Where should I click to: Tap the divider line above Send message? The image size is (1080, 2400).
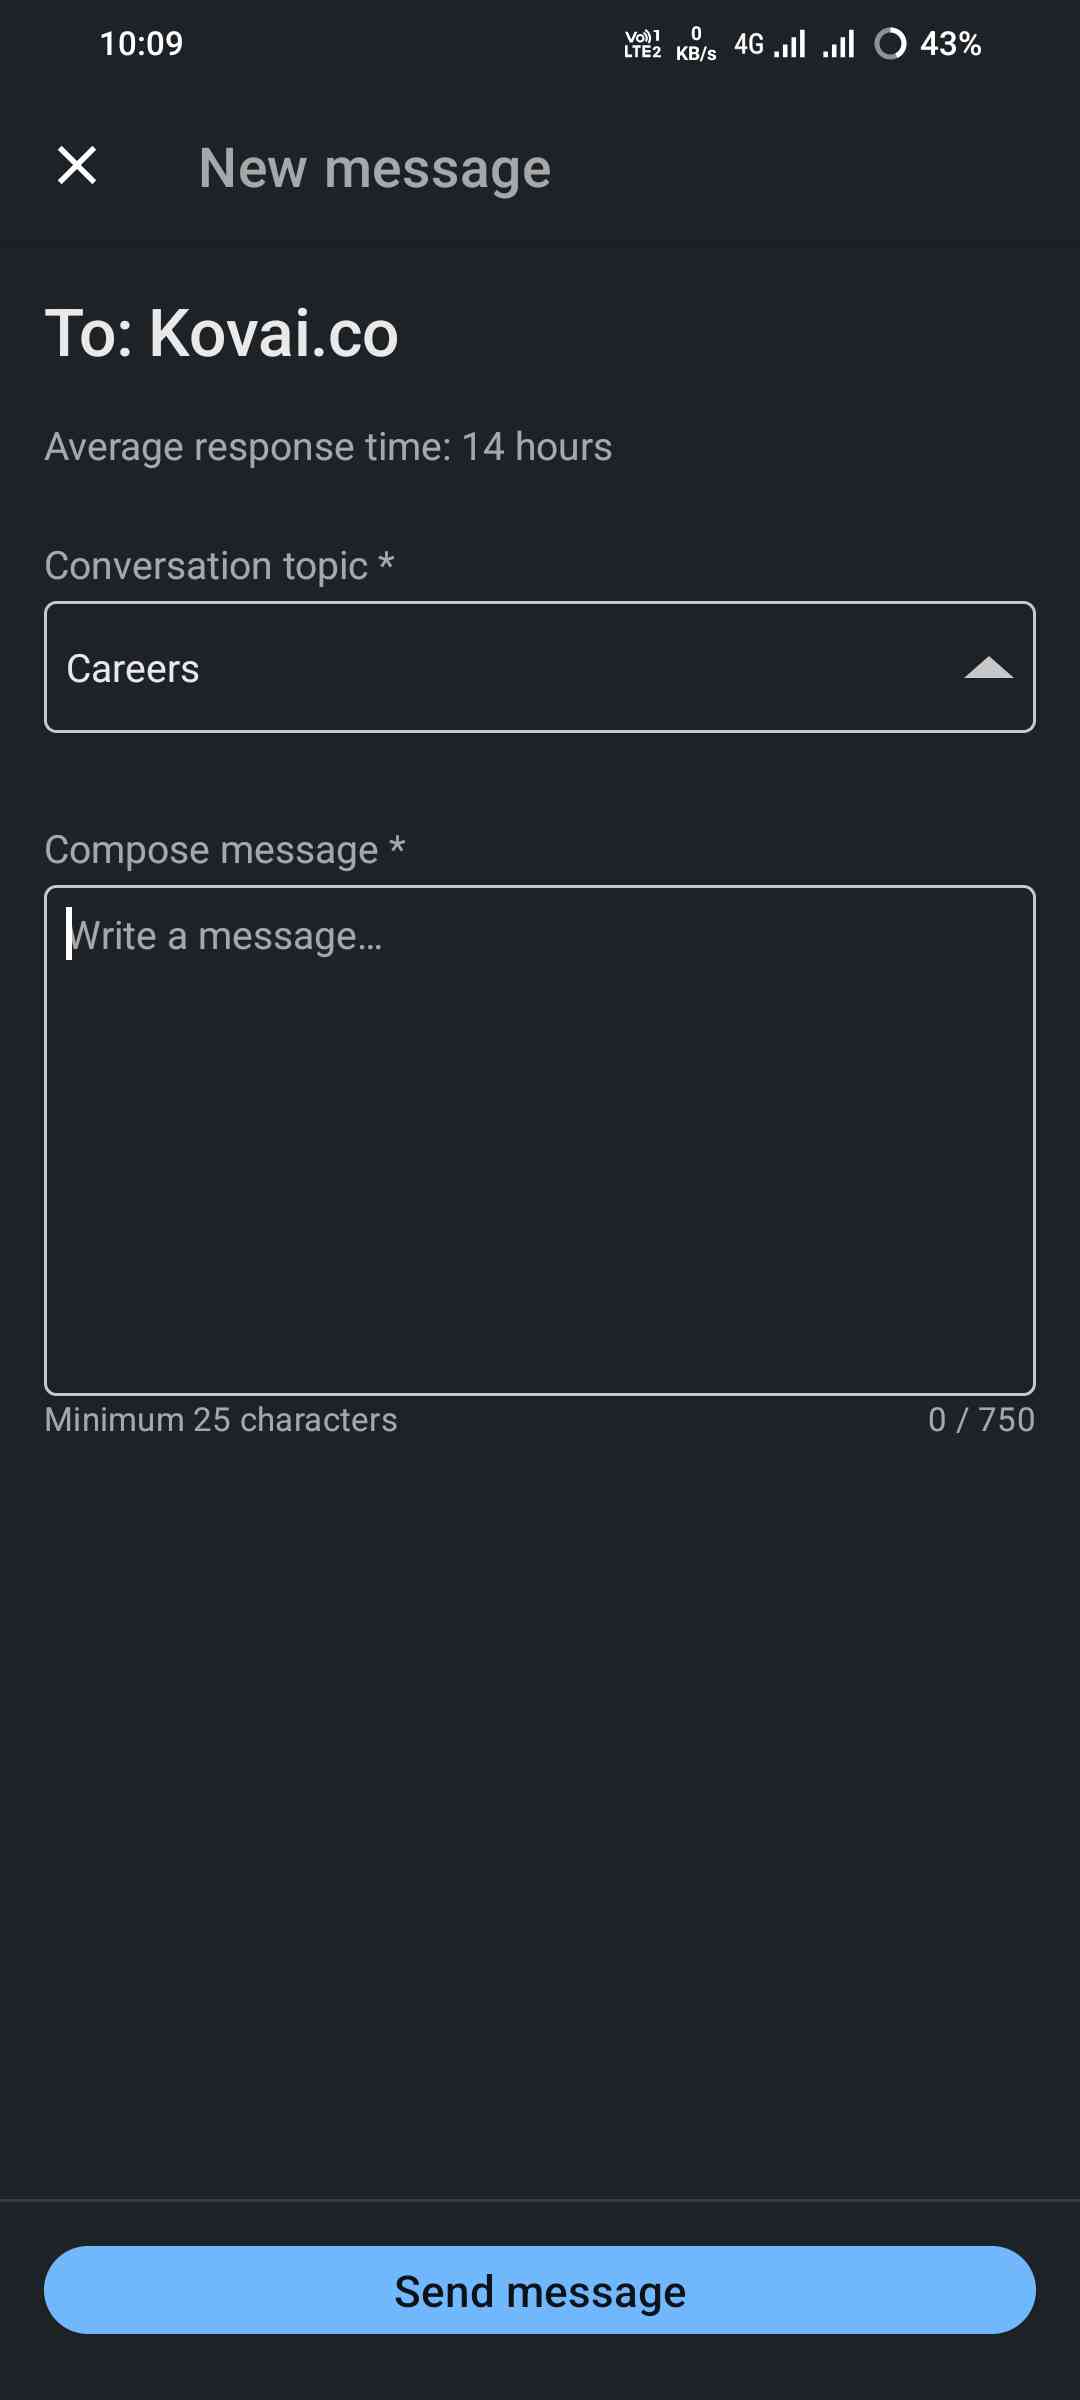click(540, 2200)
